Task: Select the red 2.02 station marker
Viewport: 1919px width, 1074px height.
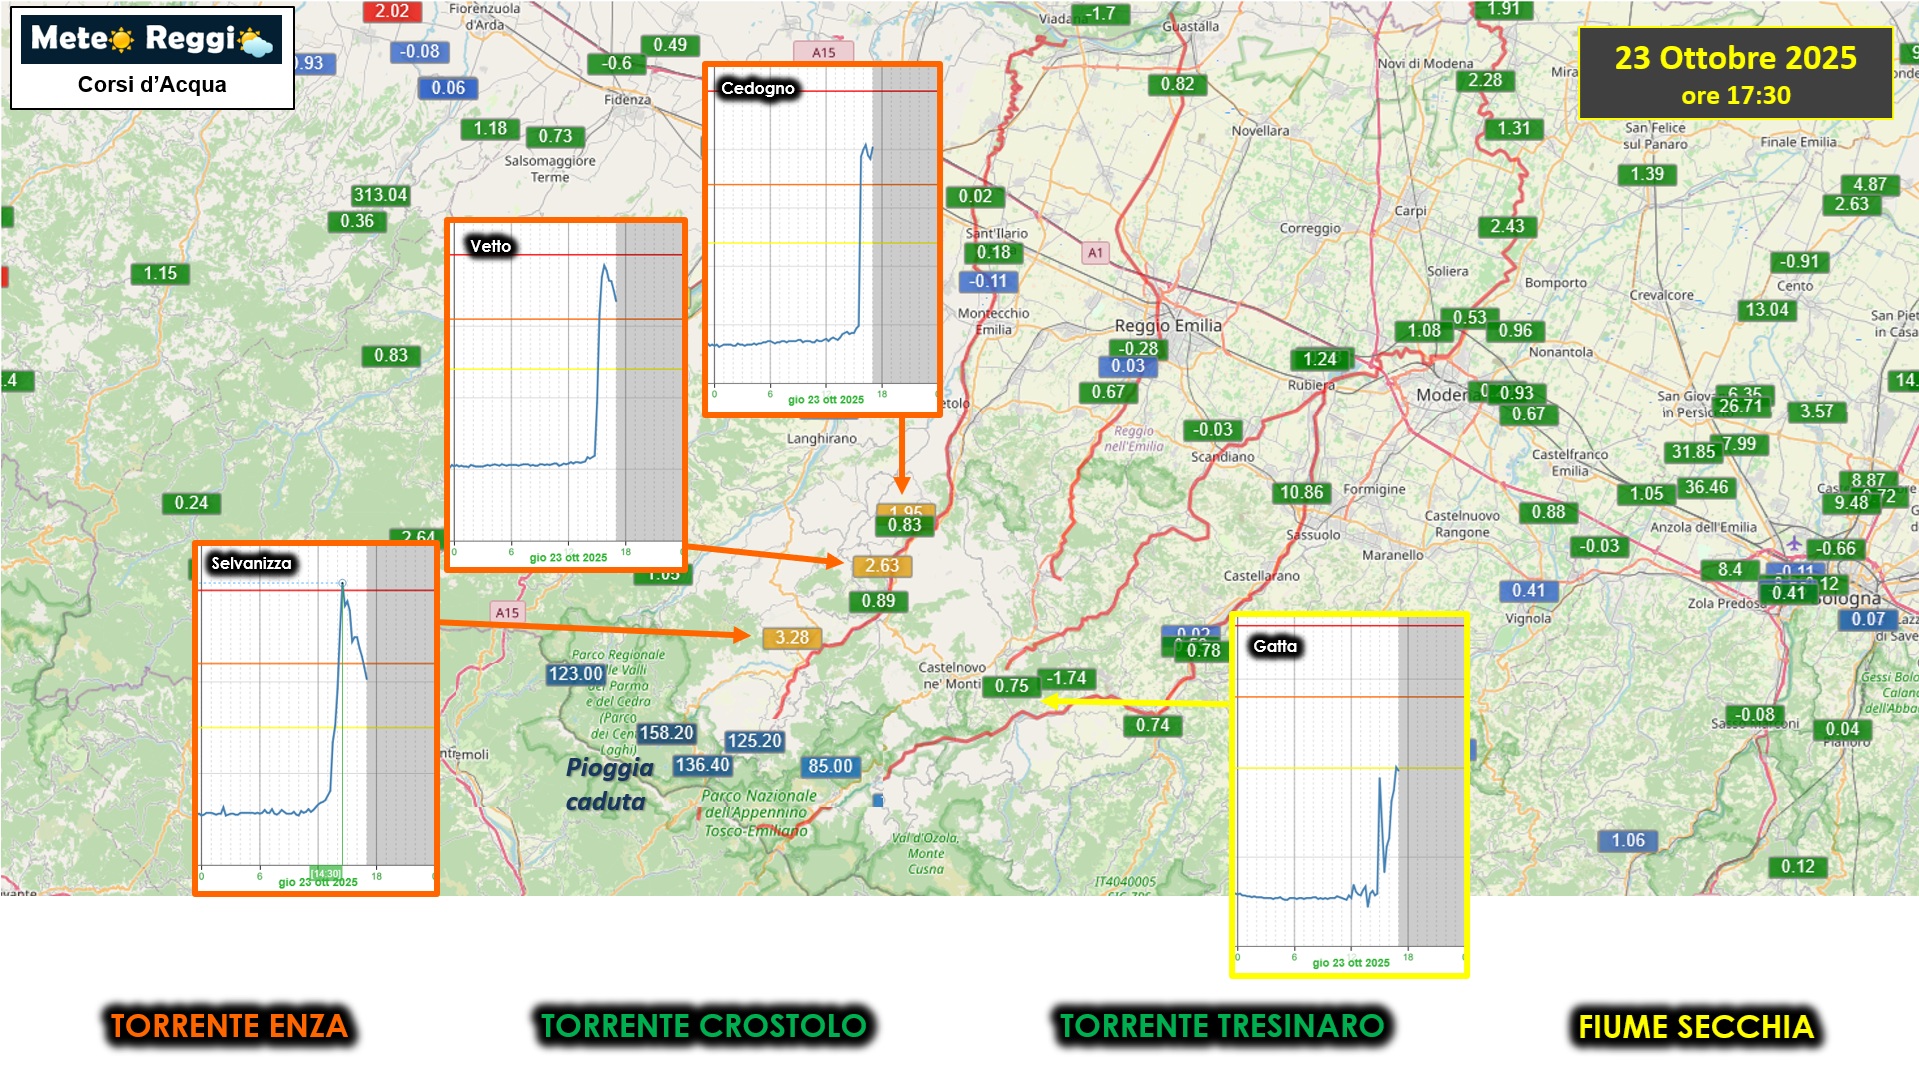Action: [391, 11]
